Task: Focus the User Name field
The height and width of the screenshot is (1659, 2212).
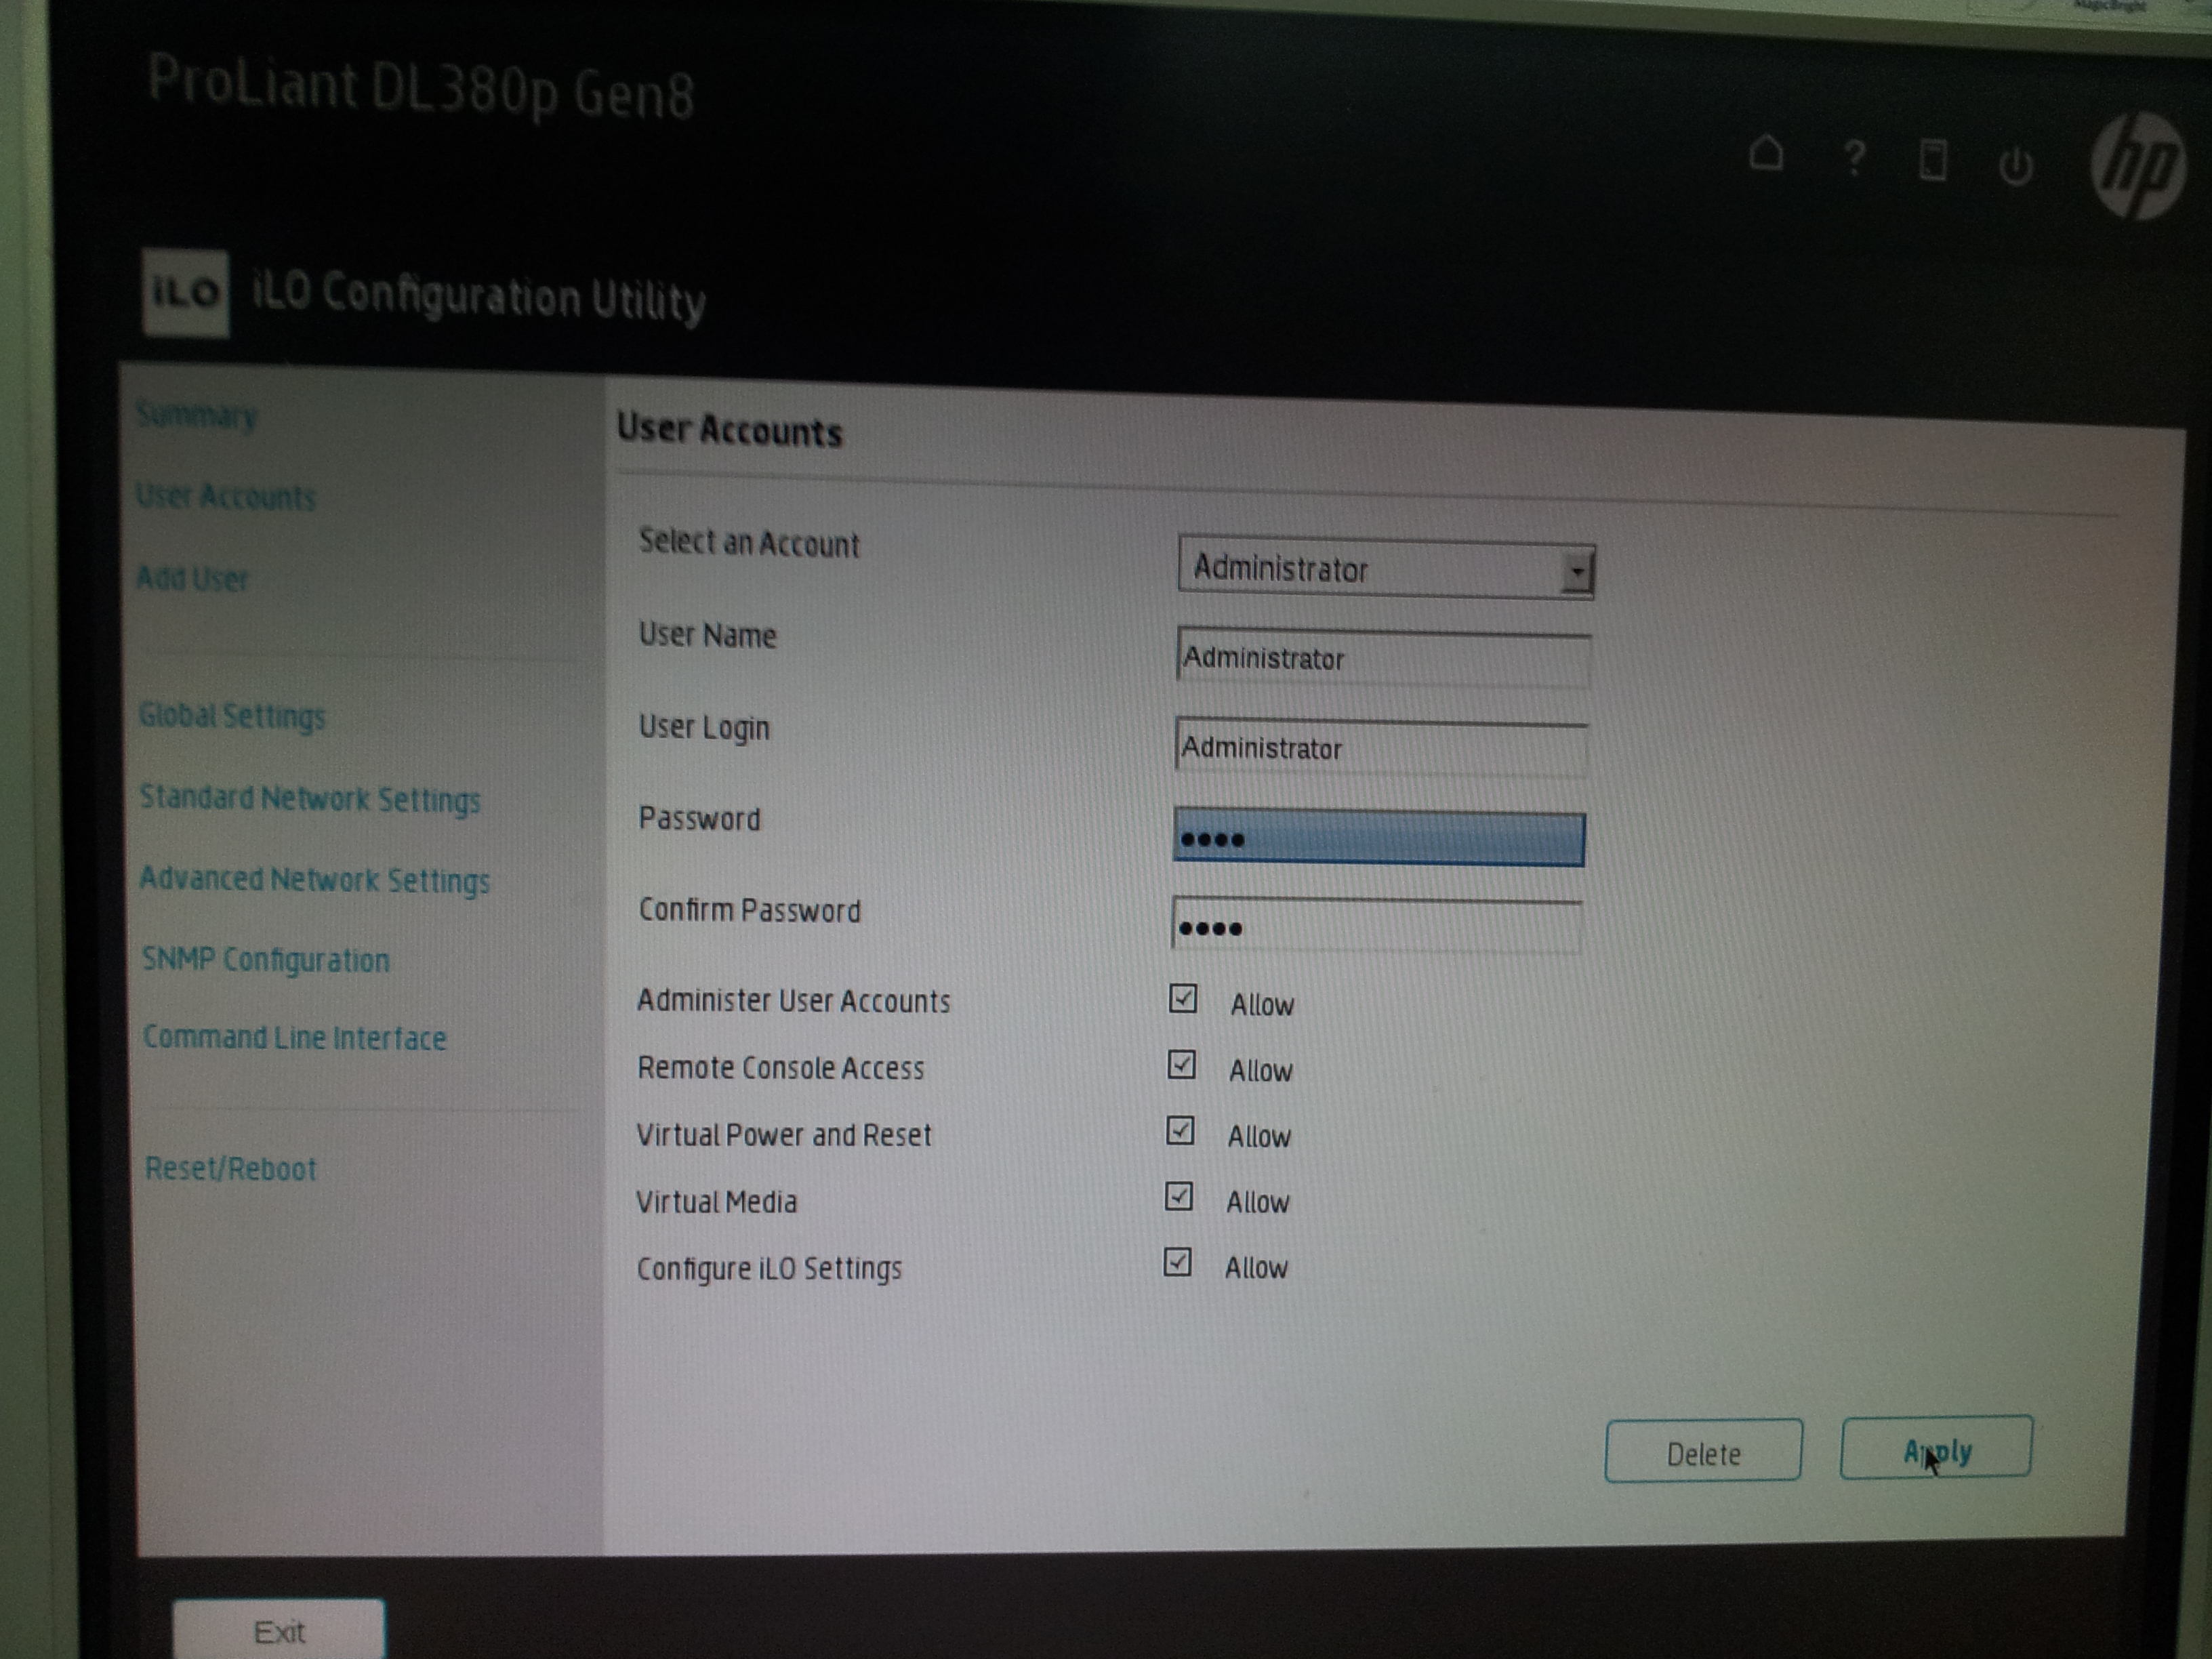Action: click(x=1384, y=658)
